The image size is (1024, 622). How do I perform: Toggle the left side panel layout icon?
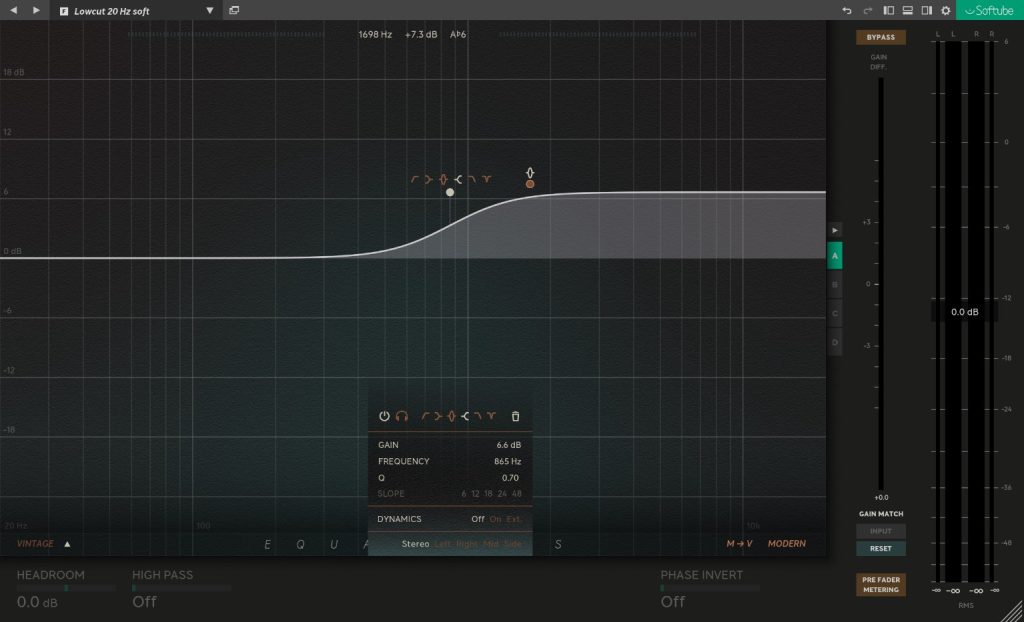[x=888, y=10]
